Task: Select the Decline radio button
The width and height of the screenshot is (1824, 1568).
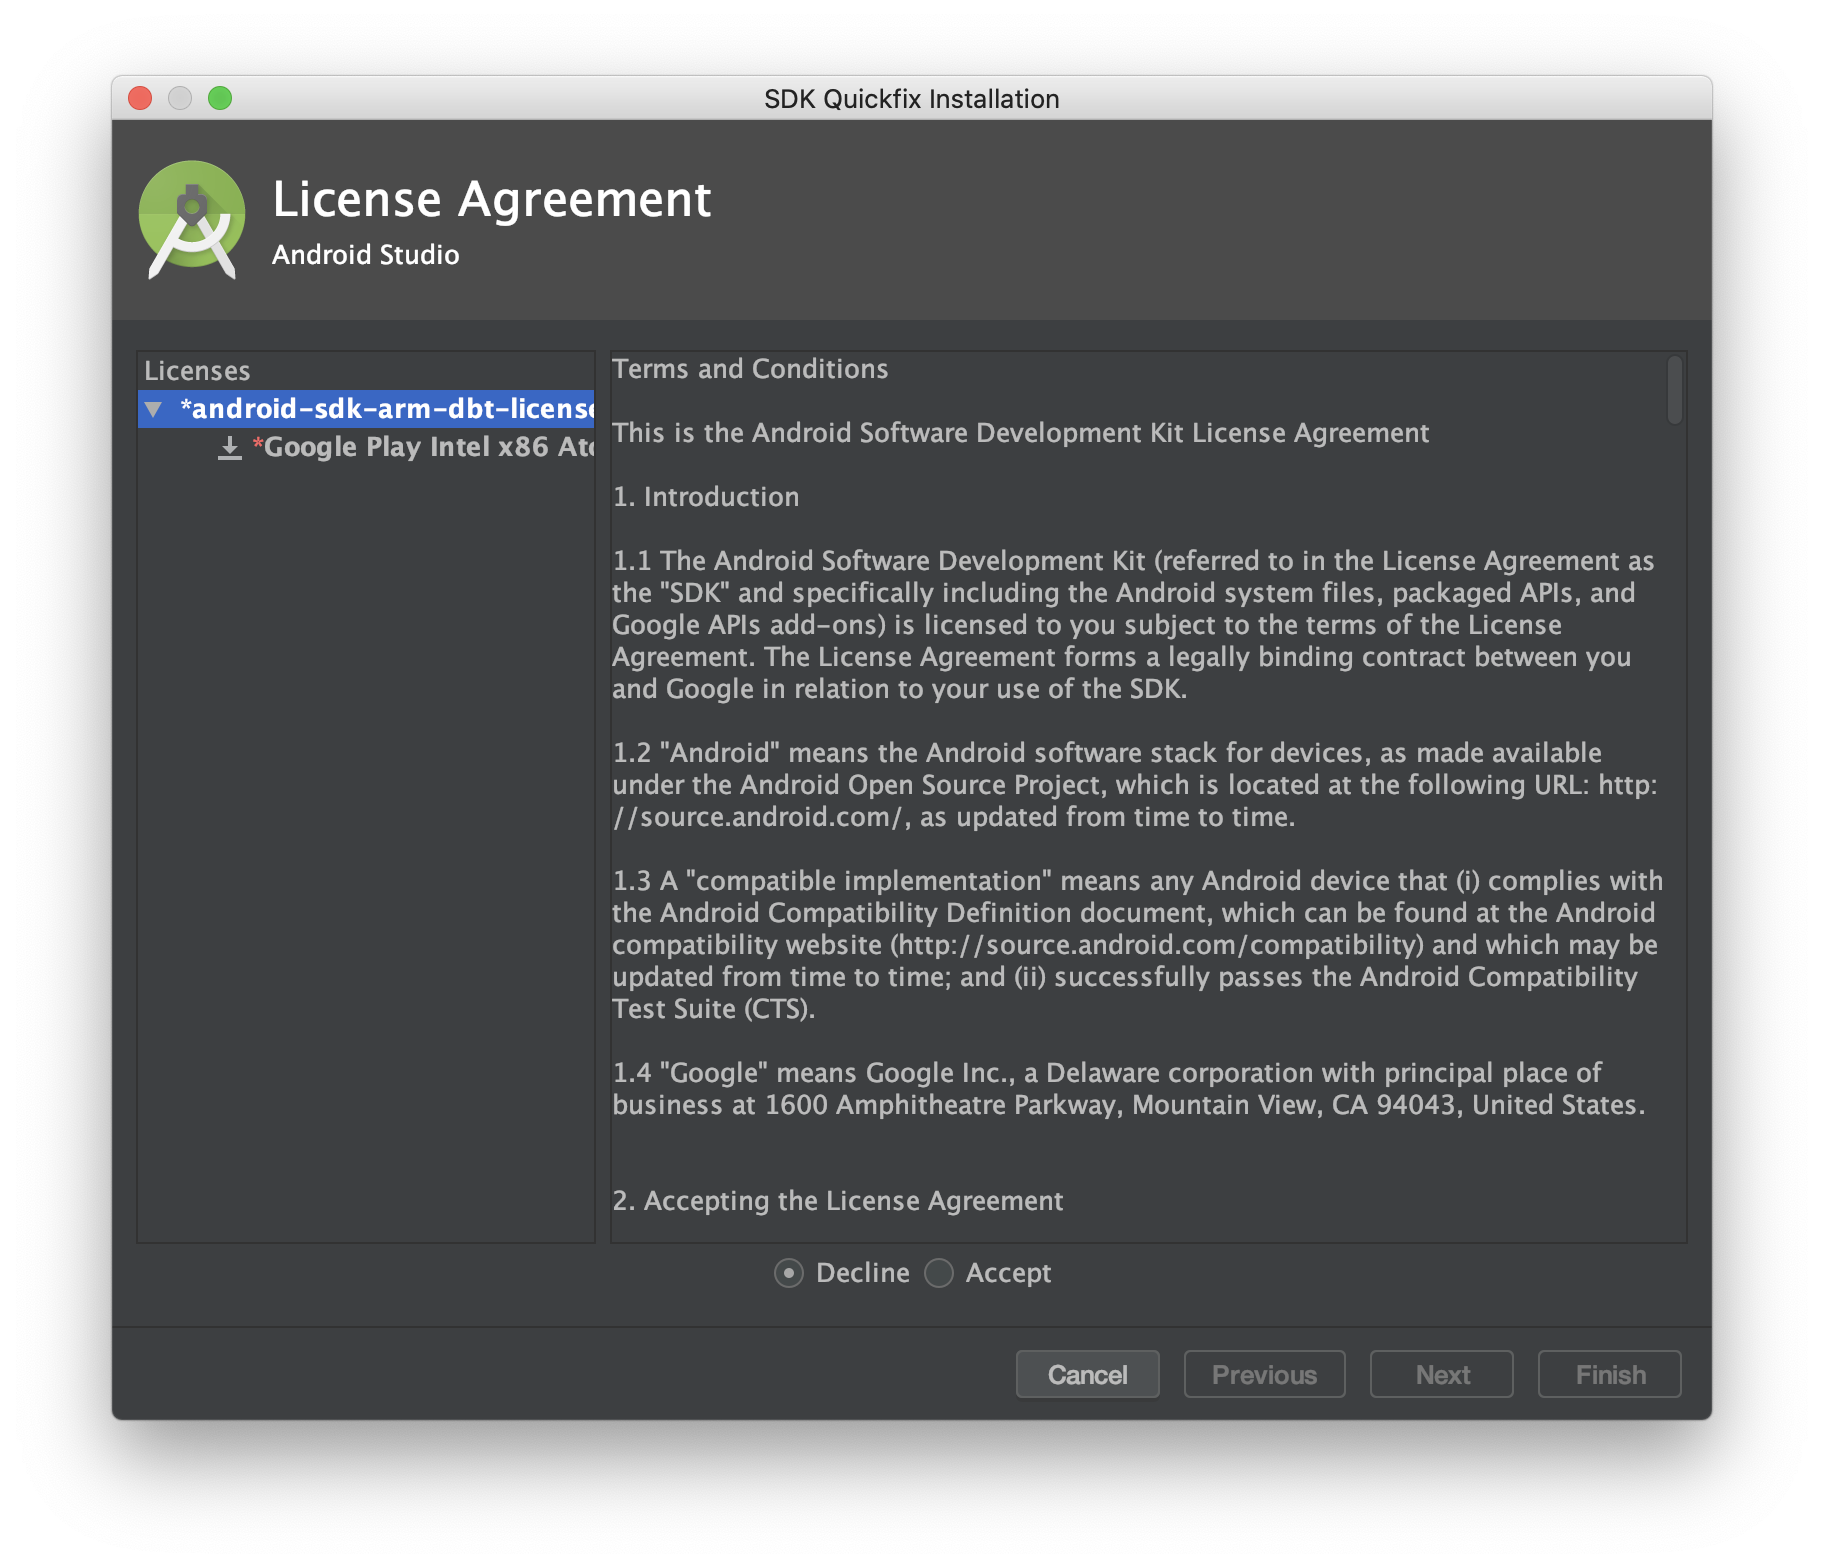Action: [x=789, y=1273]
